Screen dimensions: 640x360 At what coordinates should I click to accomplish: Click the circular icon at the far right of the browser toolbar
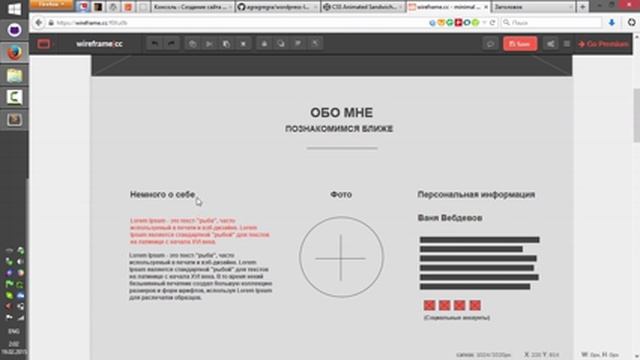pyautogui.click(x=631, y=22)
